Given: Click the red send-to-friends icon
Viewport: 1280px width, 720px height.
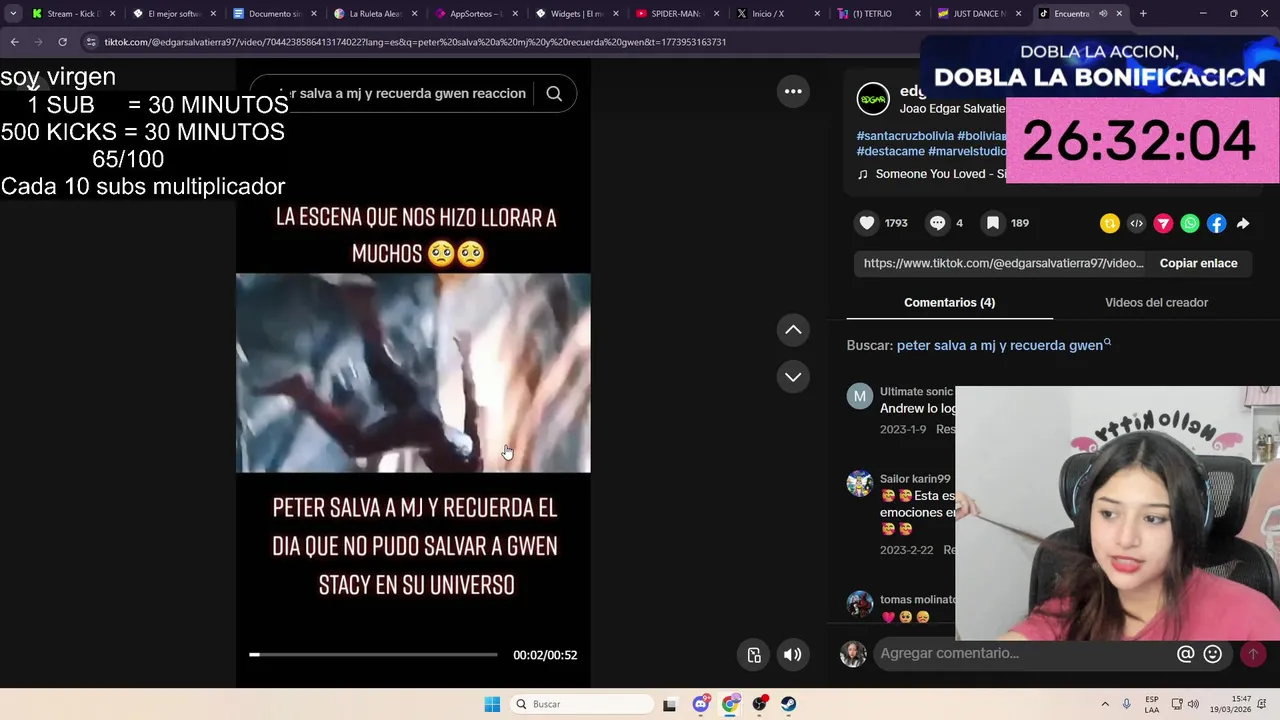Looking at the screenshot, I should pyautogui.click(x=1163, y=224).
